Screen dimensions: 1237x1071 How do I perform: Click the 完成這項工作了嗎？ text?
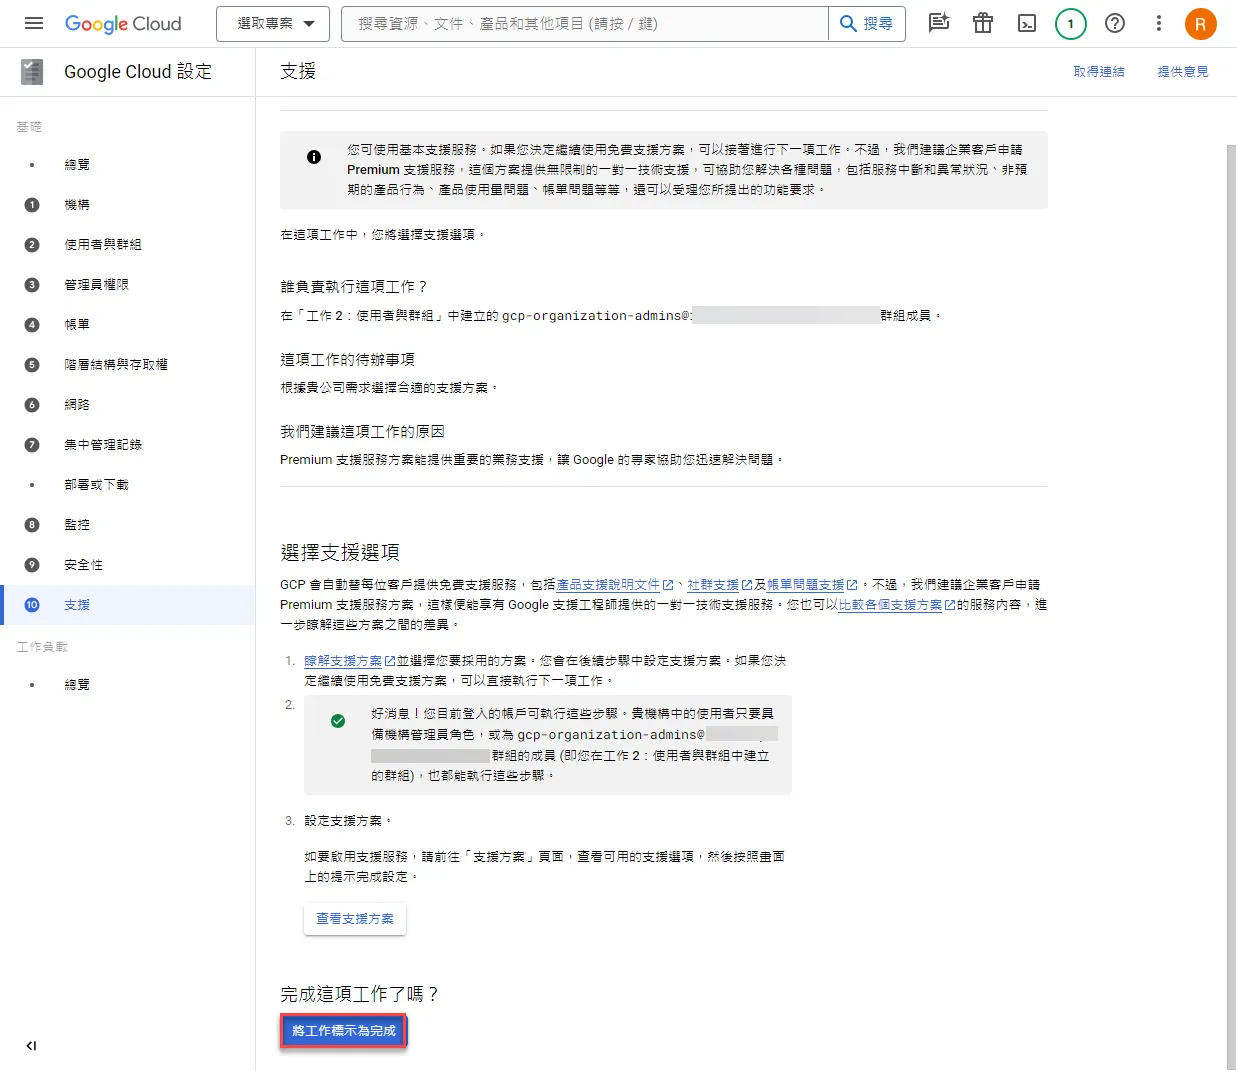(x=360, y=994)
